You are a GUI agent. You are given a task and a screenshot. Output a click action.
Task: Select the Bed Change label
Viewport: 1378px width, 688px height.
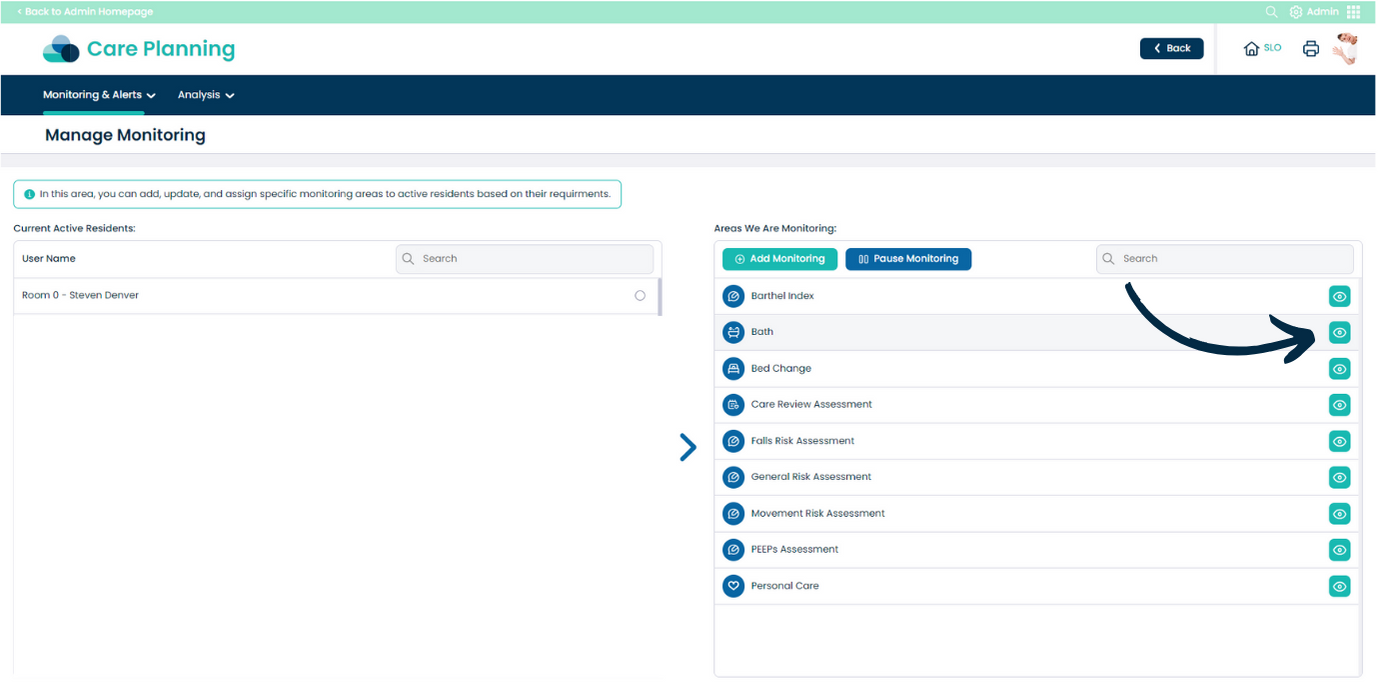click(x=781, y=368)
